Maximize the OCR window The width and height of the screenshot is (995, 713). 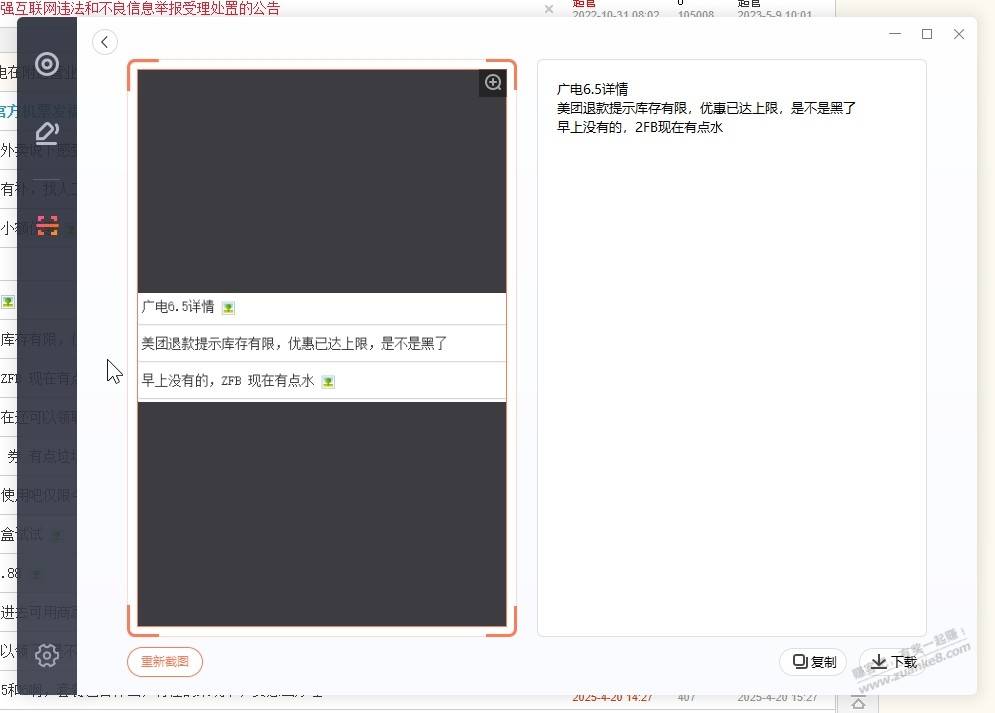(927, 34)
